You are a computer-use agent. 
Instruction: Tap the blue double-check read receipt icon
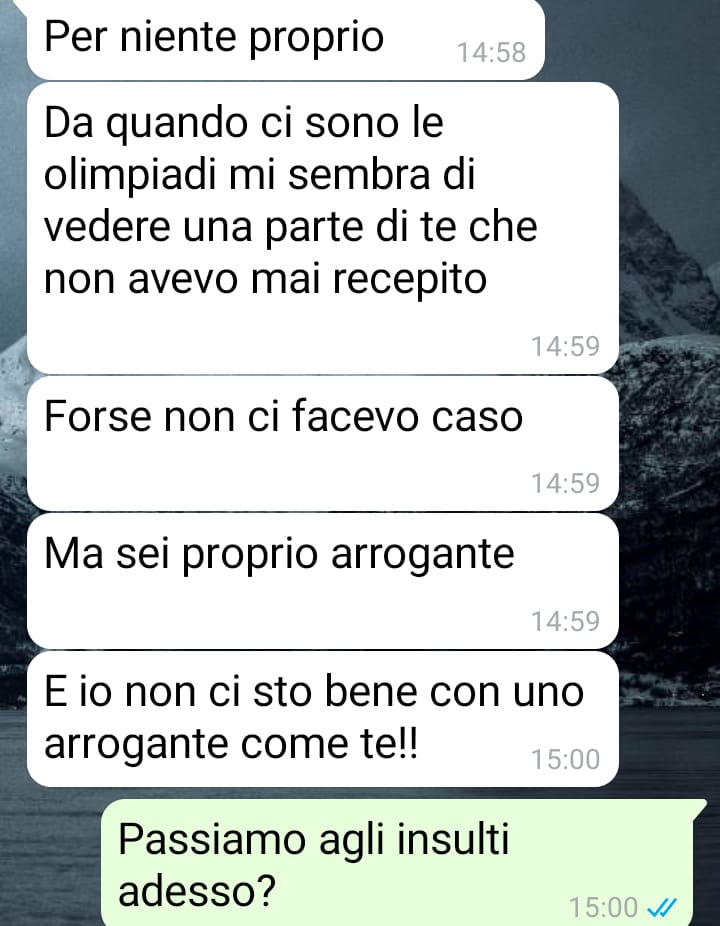(662, 907)
